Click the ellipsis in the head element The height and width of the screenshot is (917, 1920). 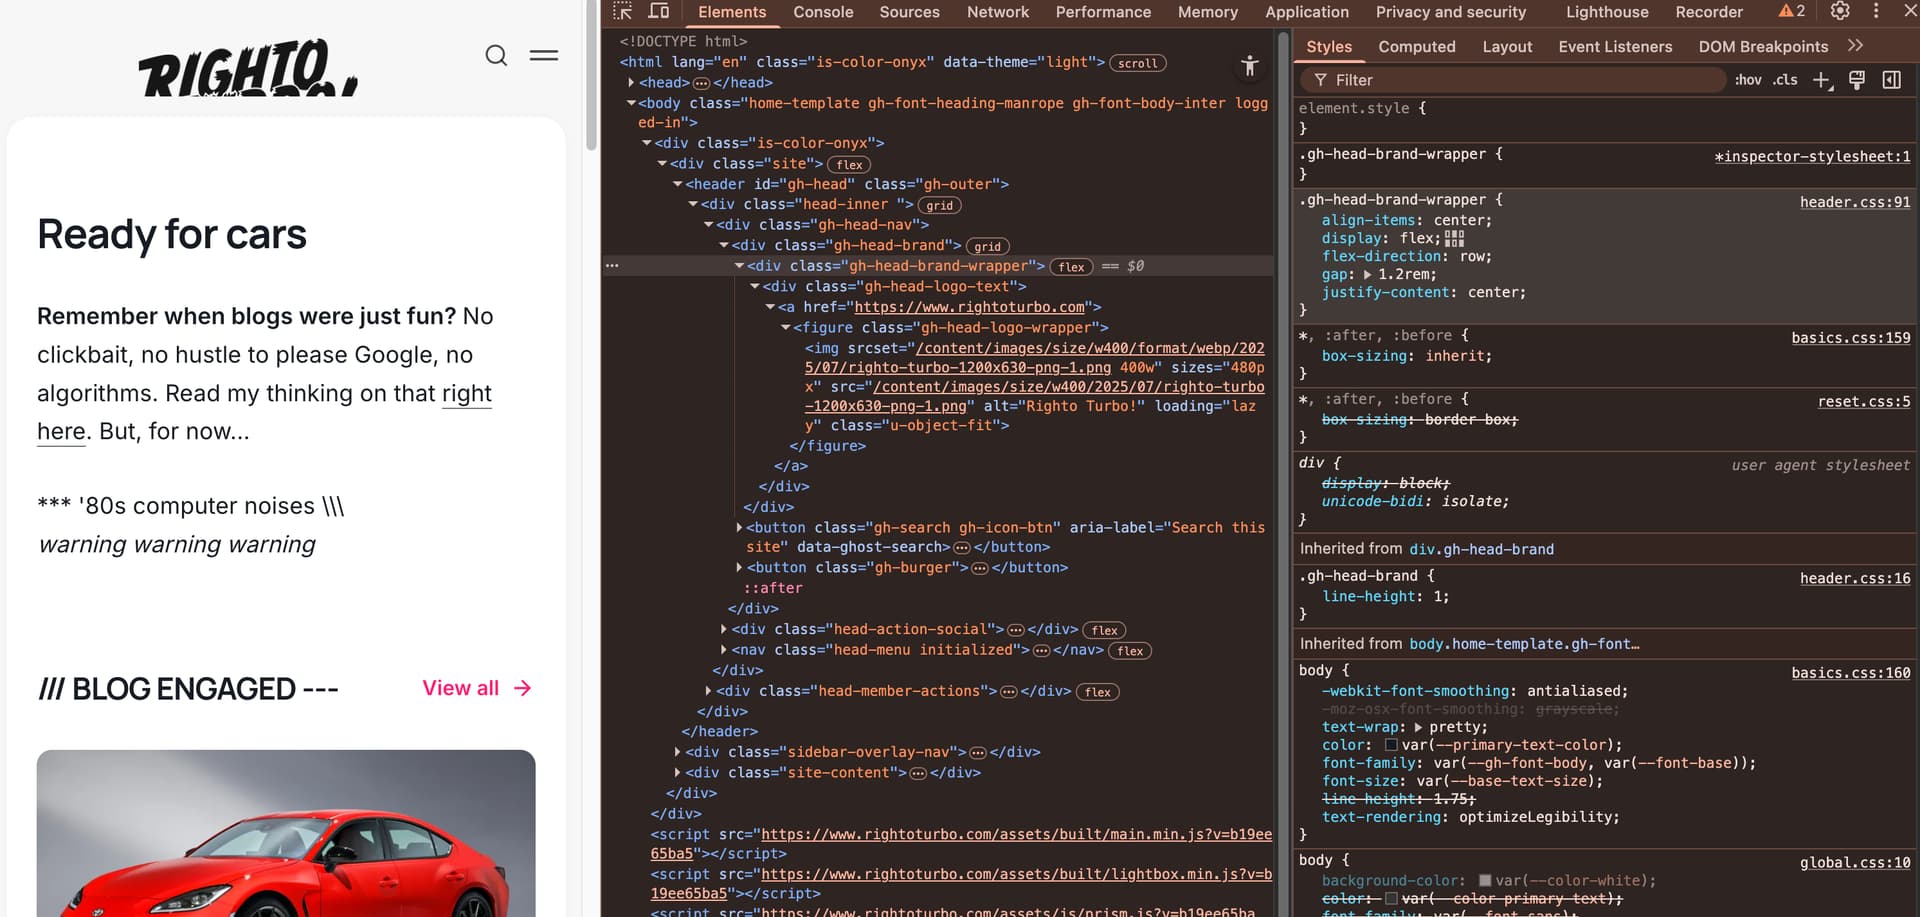(x=701, y=83)
